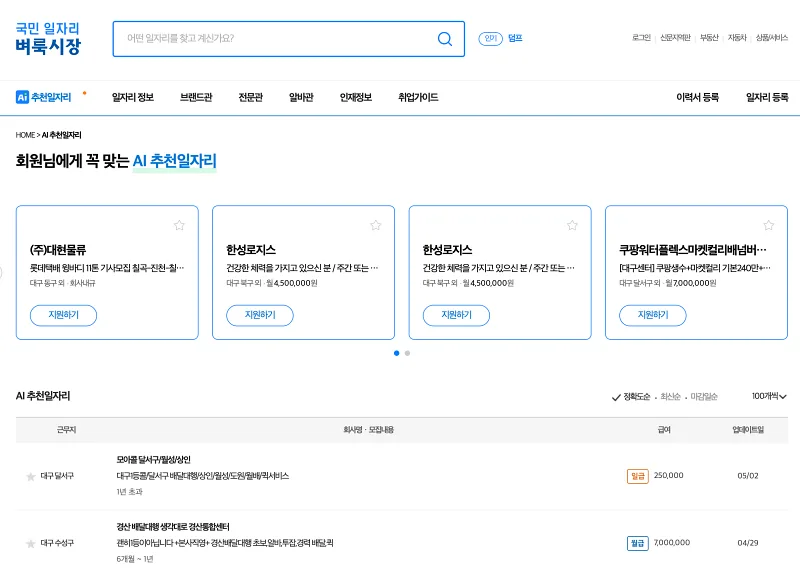Click the 04/29 update date
This screenshot has height=568, width=800.
point(748,543)
